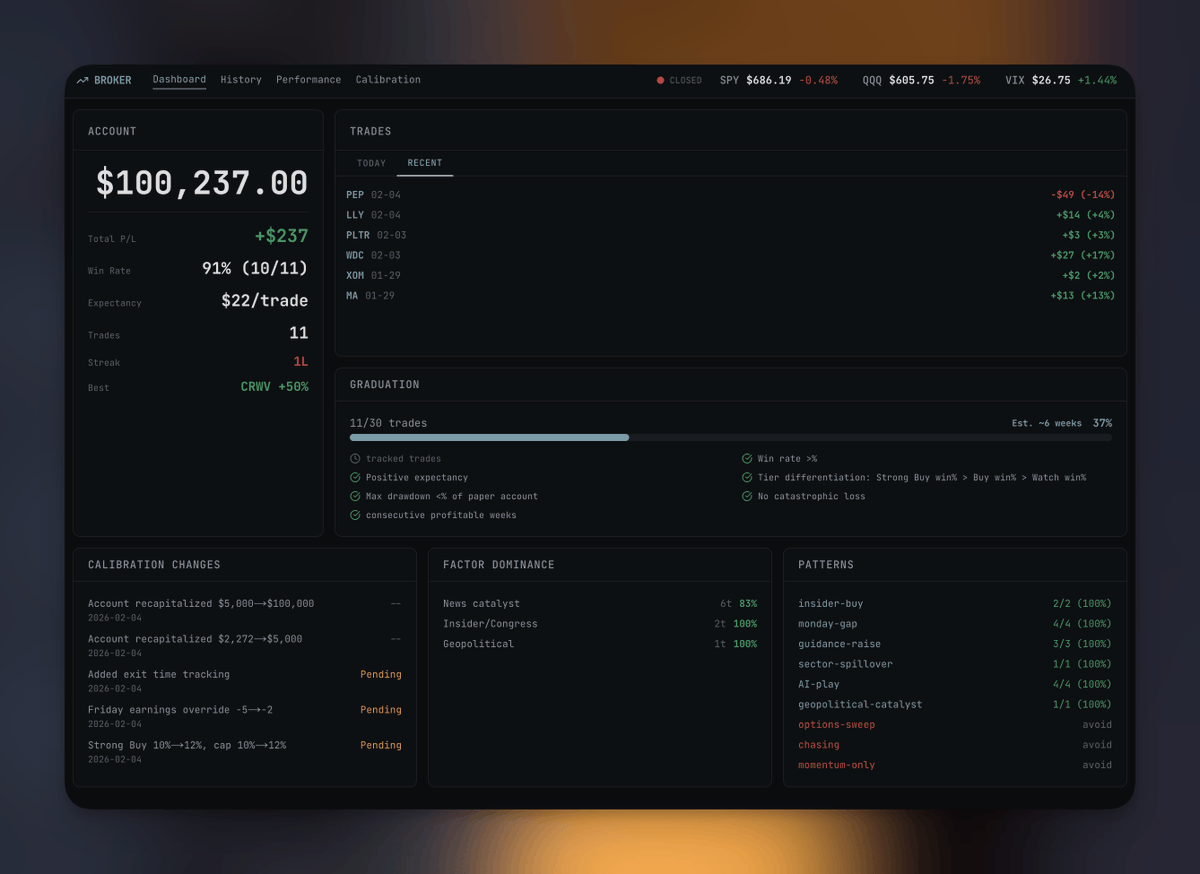Click the insider-buy pattern

955,604
